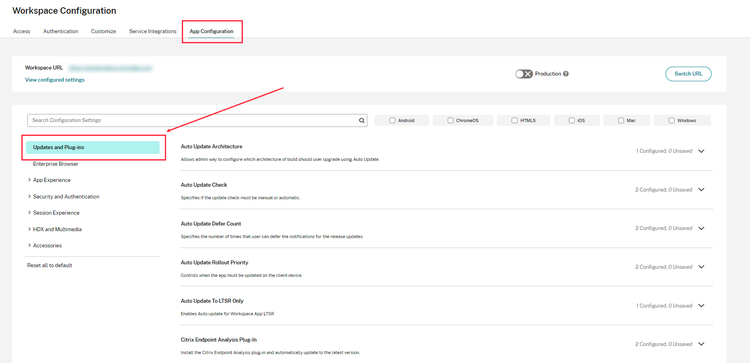The height and width of the screenshot is (363, 750).
Task: Open the Service Integrations tab
Action: (153, 31)
